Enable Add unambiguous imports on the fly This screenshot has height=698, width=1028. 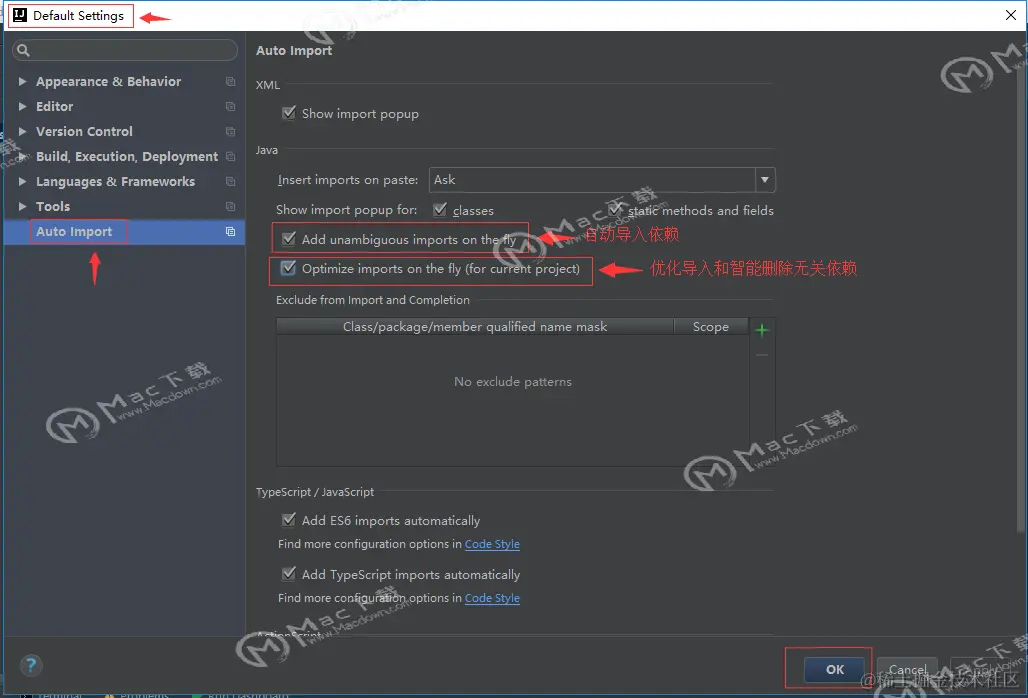(288, 239)
